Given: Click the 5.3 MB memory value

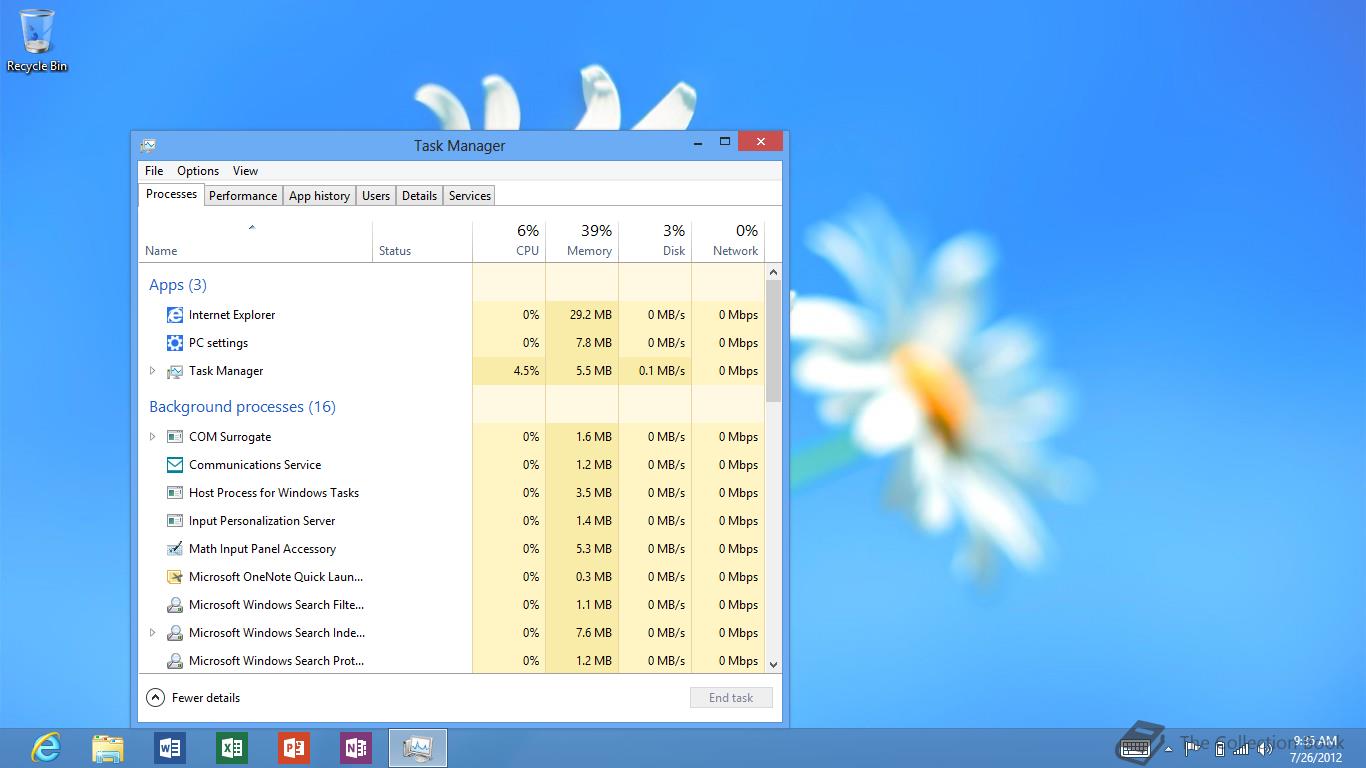Looking at the screenshot, I should tap(594, 549).
